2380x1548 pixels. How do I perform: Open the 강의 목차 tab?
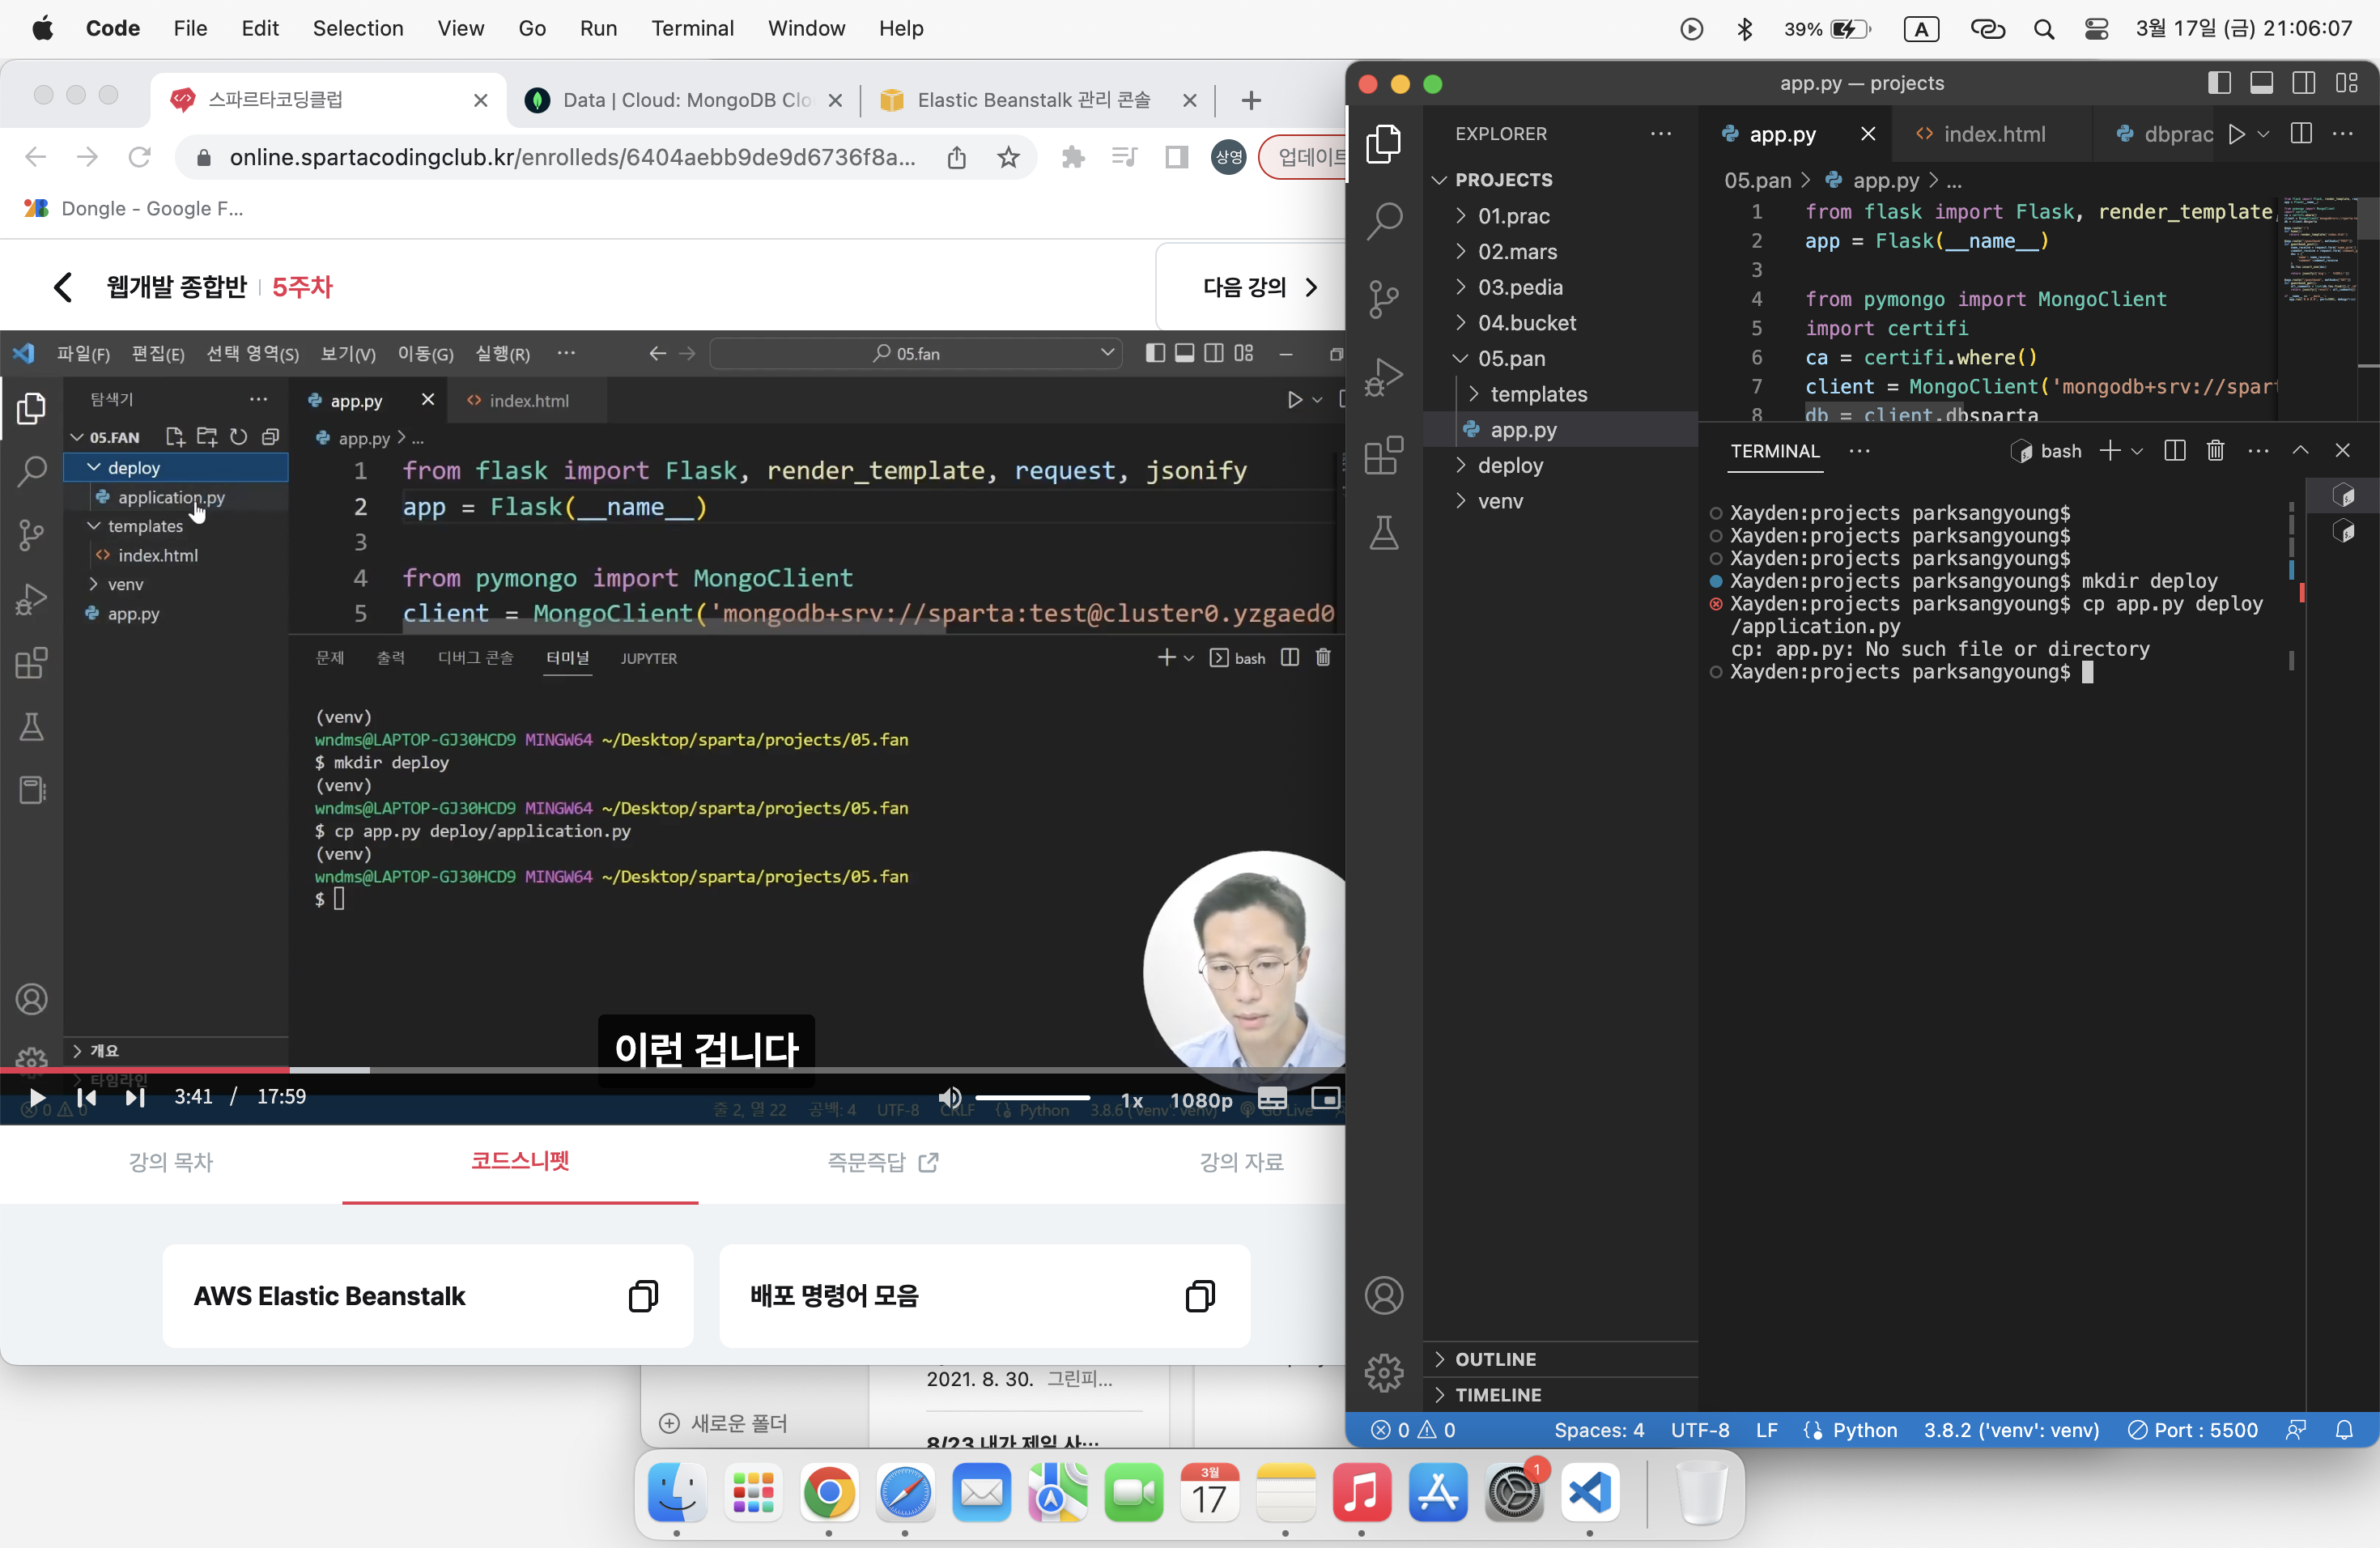pyautogui.click(x=171, y=1162)
